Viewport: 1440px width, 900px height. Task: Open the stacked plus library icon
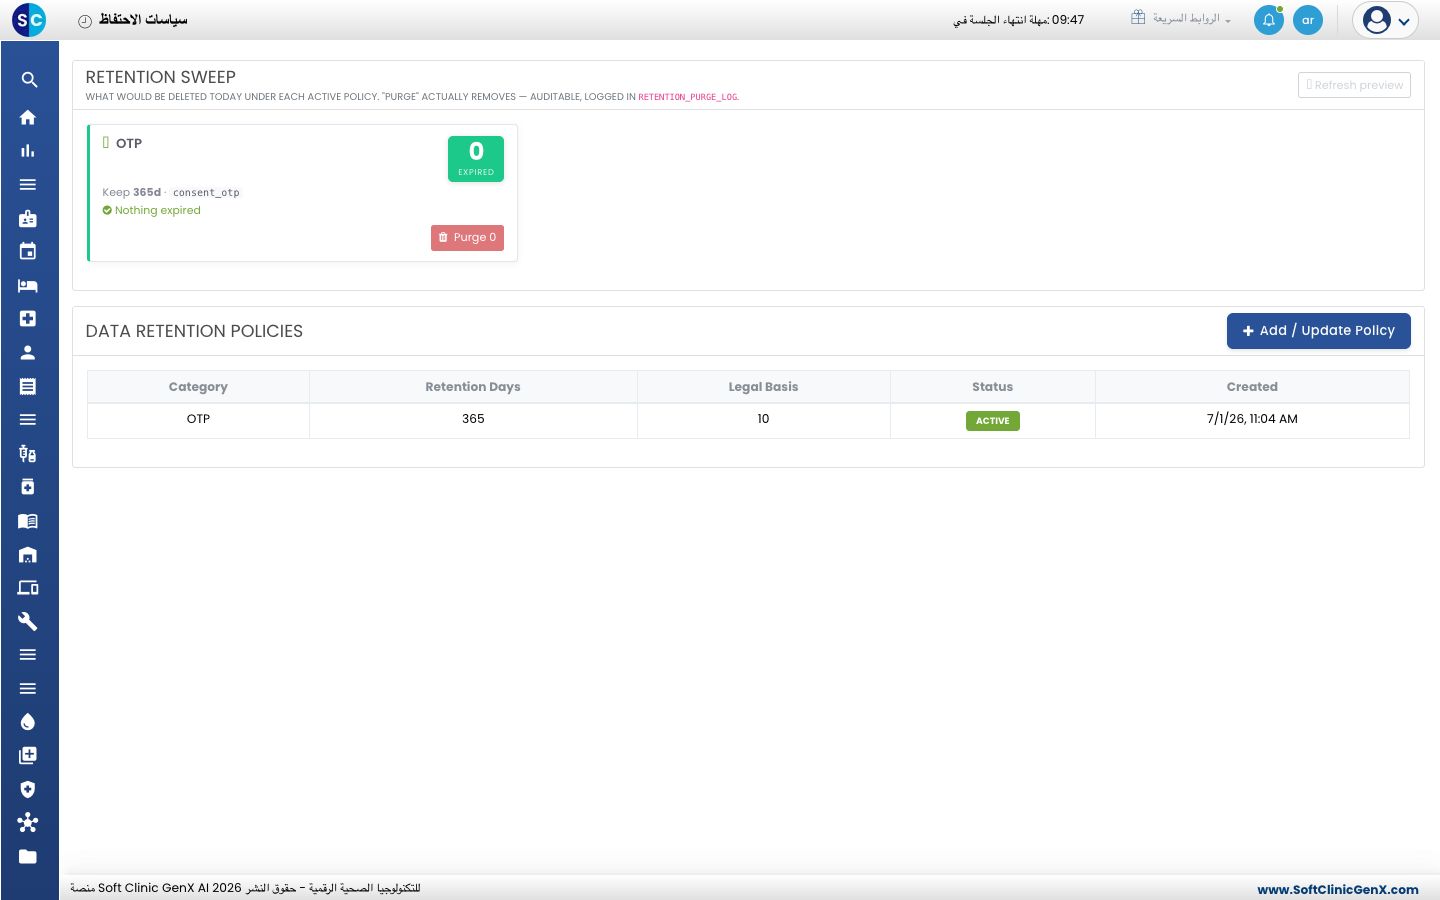pyautogui.click(x=28, y=755)
